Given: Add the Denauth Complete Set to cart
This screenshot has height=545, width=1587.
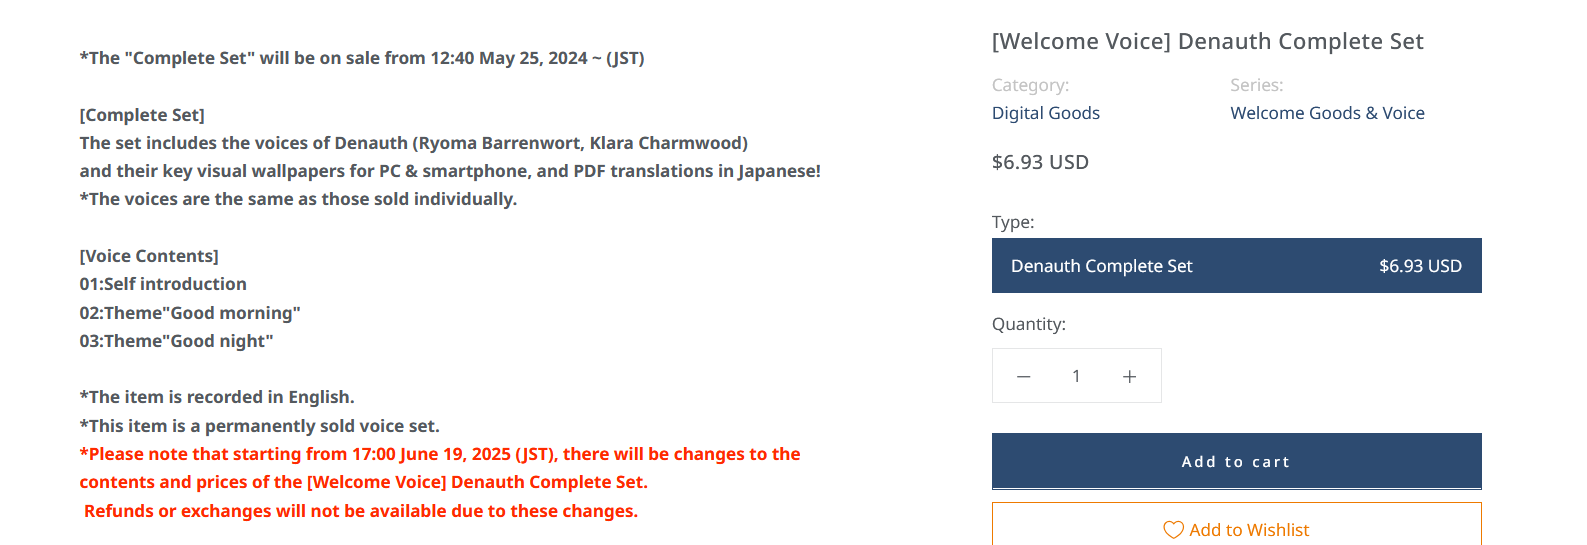Looking at the screenshot, I should [1236, 461].
